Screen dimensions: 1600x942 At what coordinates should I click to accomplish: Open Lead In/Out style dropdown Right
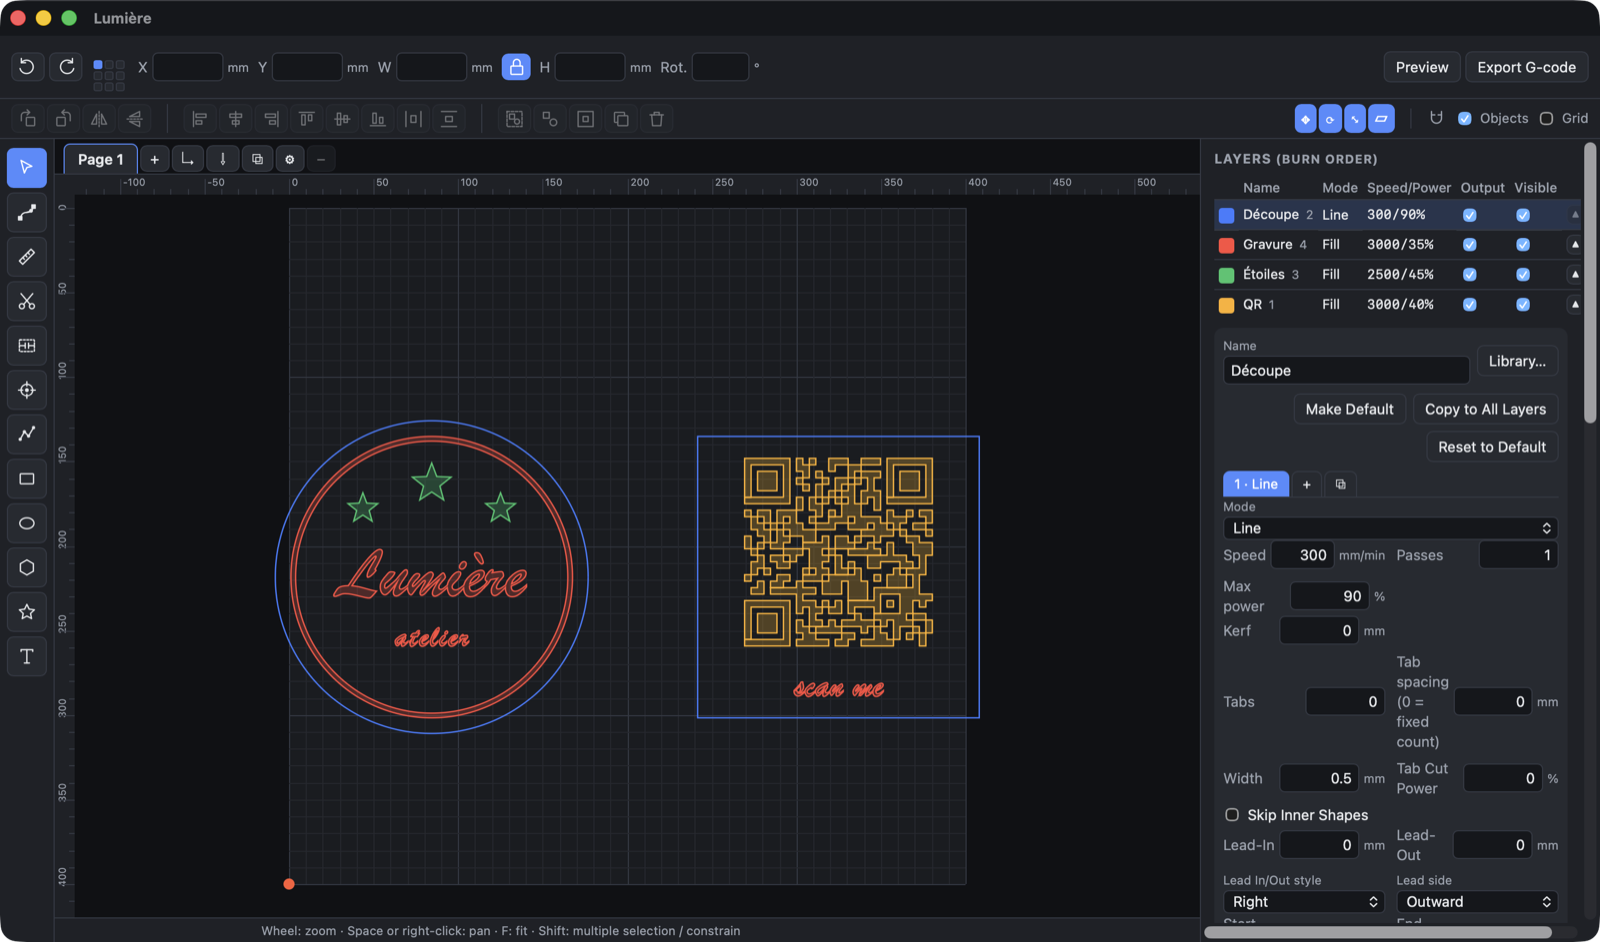point(1304,902)
